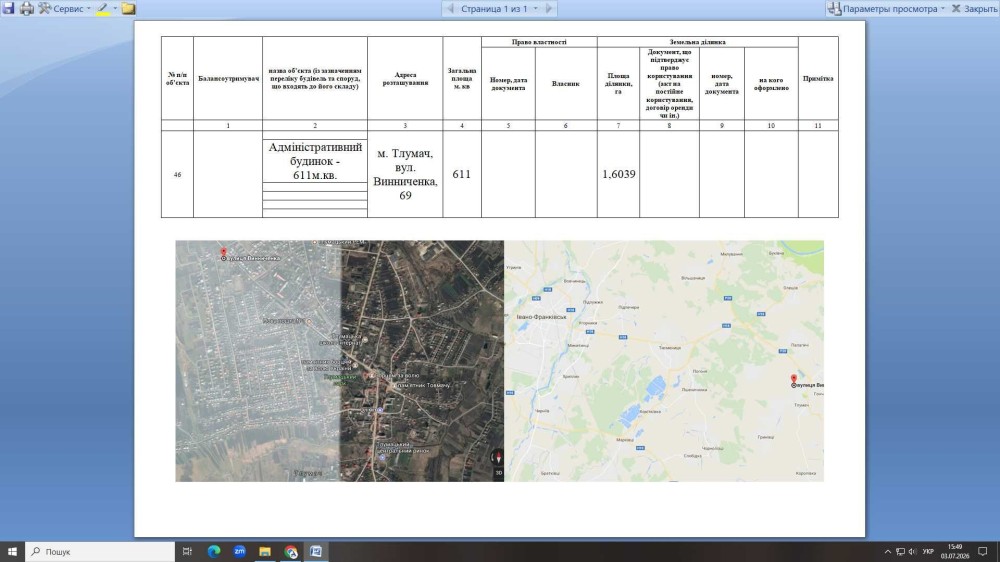This screenshot has height=562, width=1000.
Task: Click the address cell 'м. Тлумач, вул. Винниченка, 69'
Action: 405,174
